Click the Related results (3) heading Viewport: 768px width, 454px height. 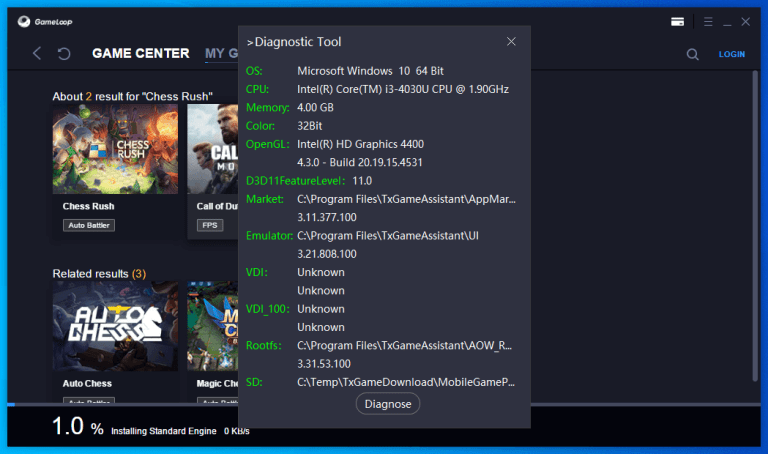(x=99, y=274)
